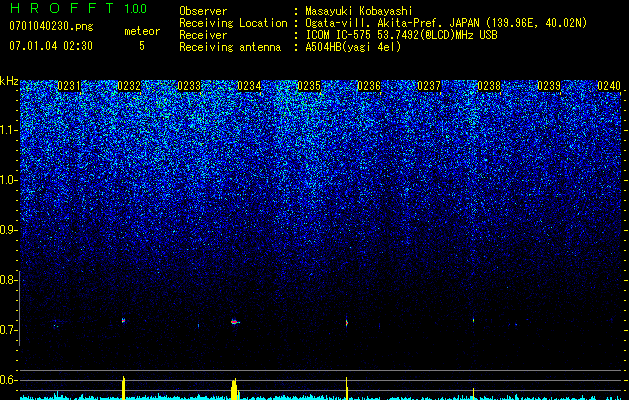This screenshot has height=400, width=629.
Task: Click the 1.1 frequency axis label
Action: [8, 130]
